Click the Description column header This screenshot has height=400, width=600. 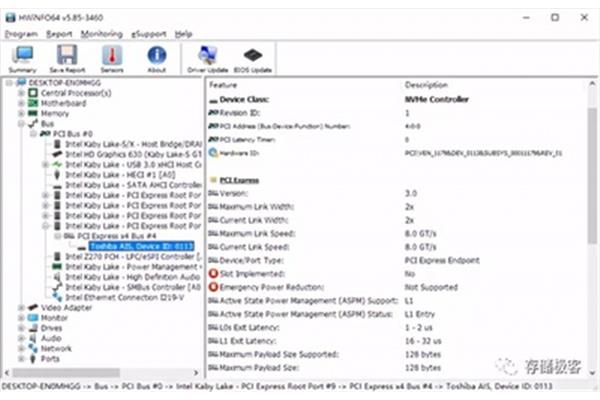click(426, 85)
